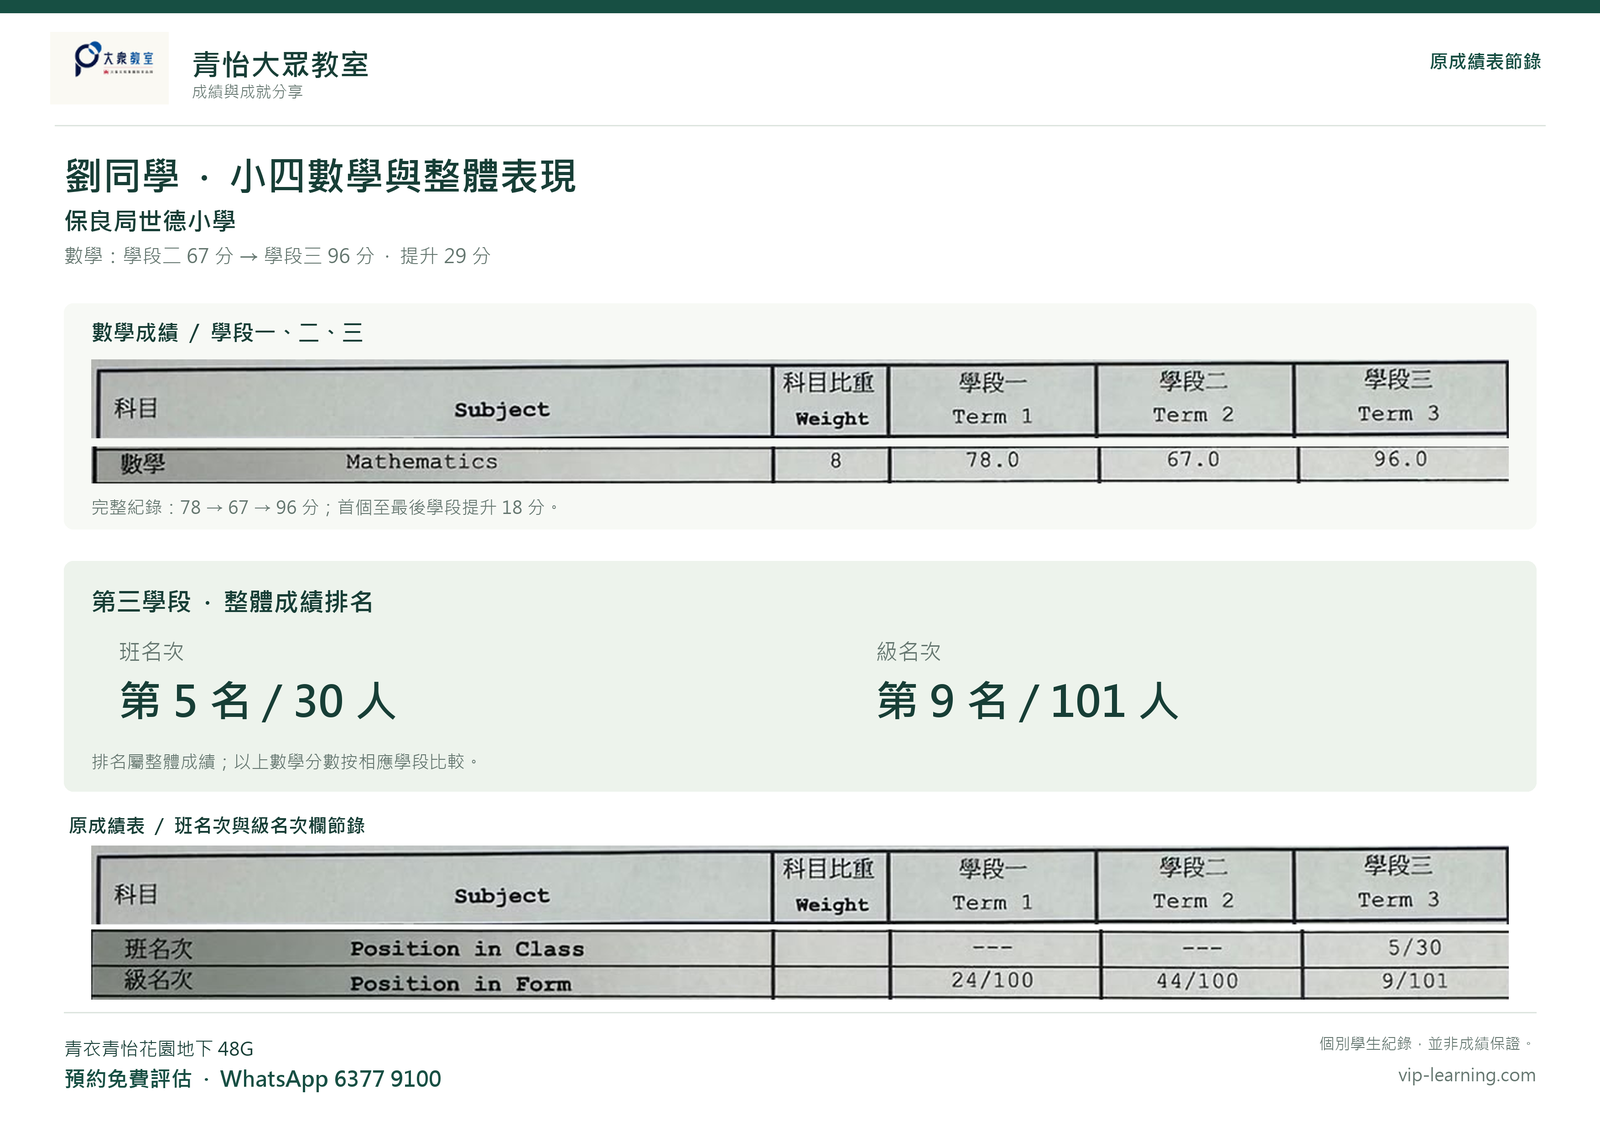Screen dimensions: 1600x1131
Task: Open the vip-learning.com website link
Action: [x=1467, y=1075]
